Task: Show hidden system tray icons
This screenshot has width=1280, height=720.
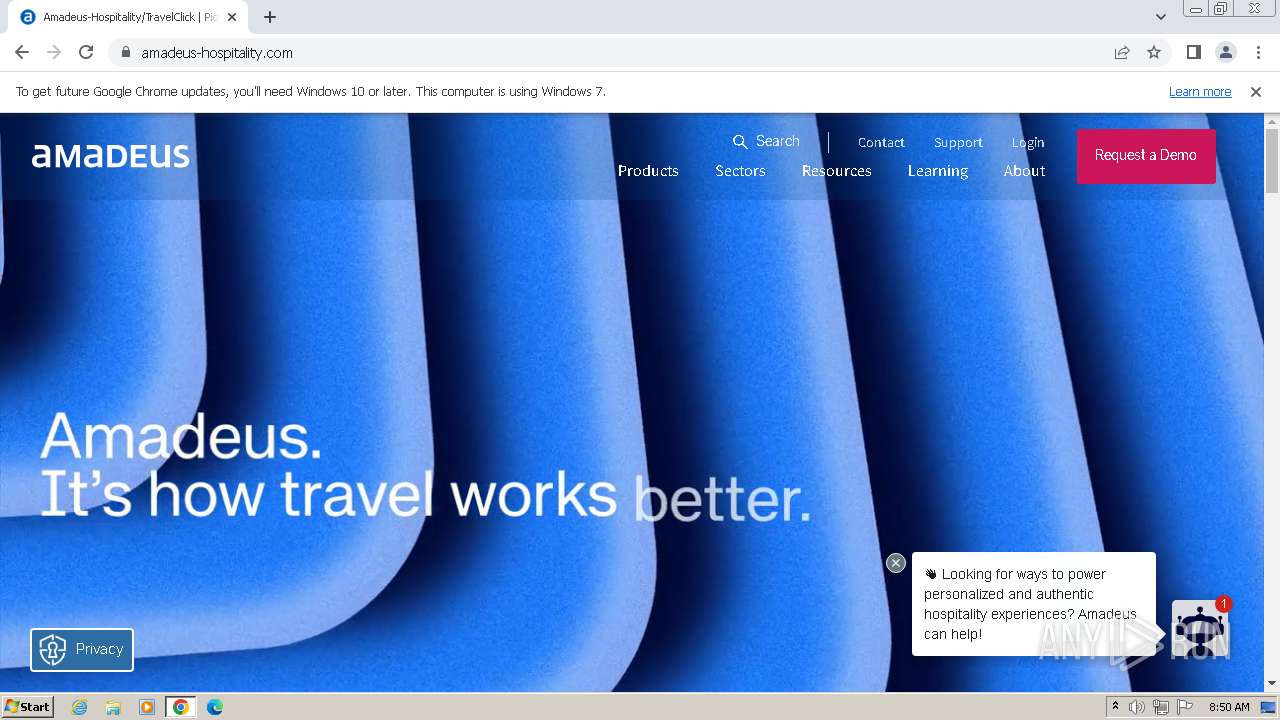Action: pos(1115,707)
